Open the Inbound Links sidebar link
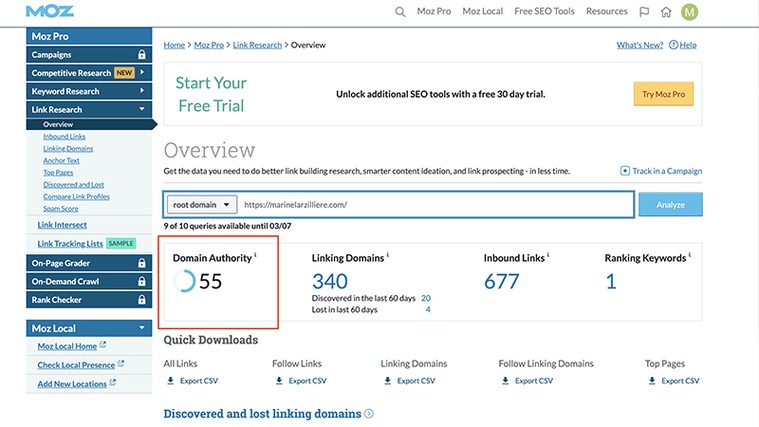The image size is (759, 427). 64,137
